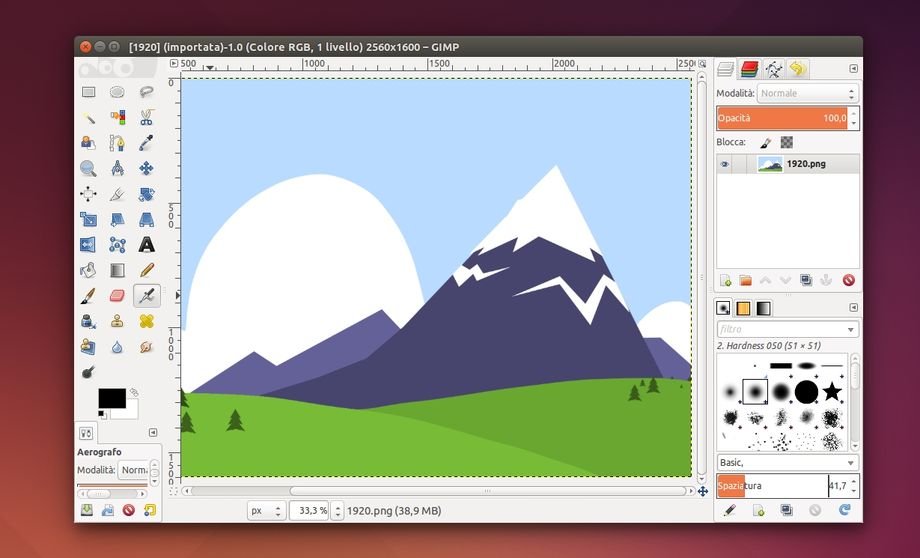Select the Foreground Select tool
This screenshot has width=920, height=558.
click(89, 143)
